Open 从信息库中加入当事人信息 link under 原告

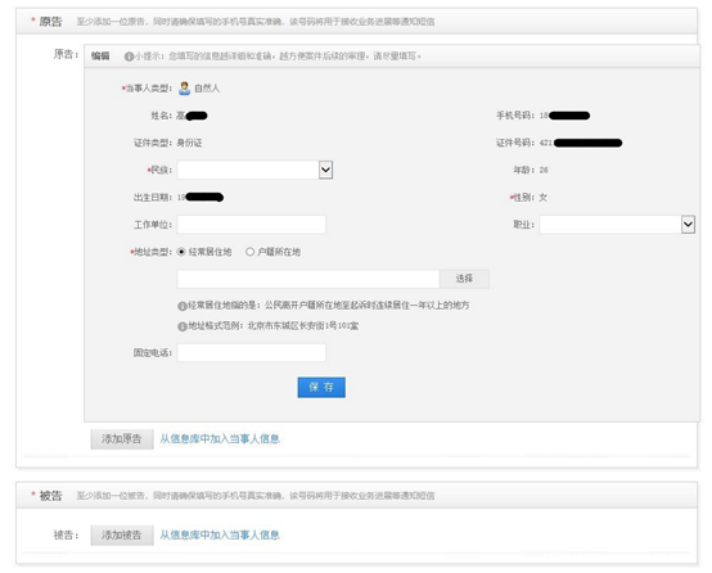pyautogui.click(x=220, y=438)
